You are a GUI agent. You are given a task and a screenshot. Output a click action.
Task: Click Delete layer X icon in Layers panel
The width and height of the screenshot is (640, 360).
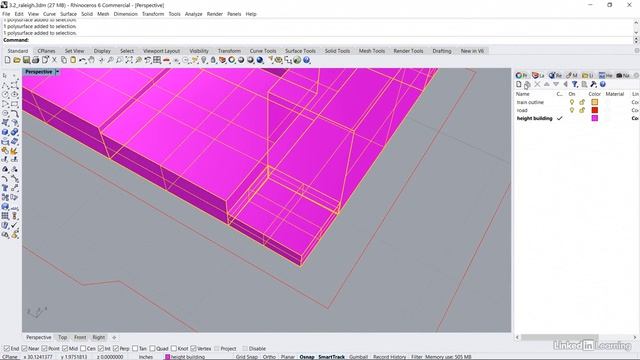537,84
